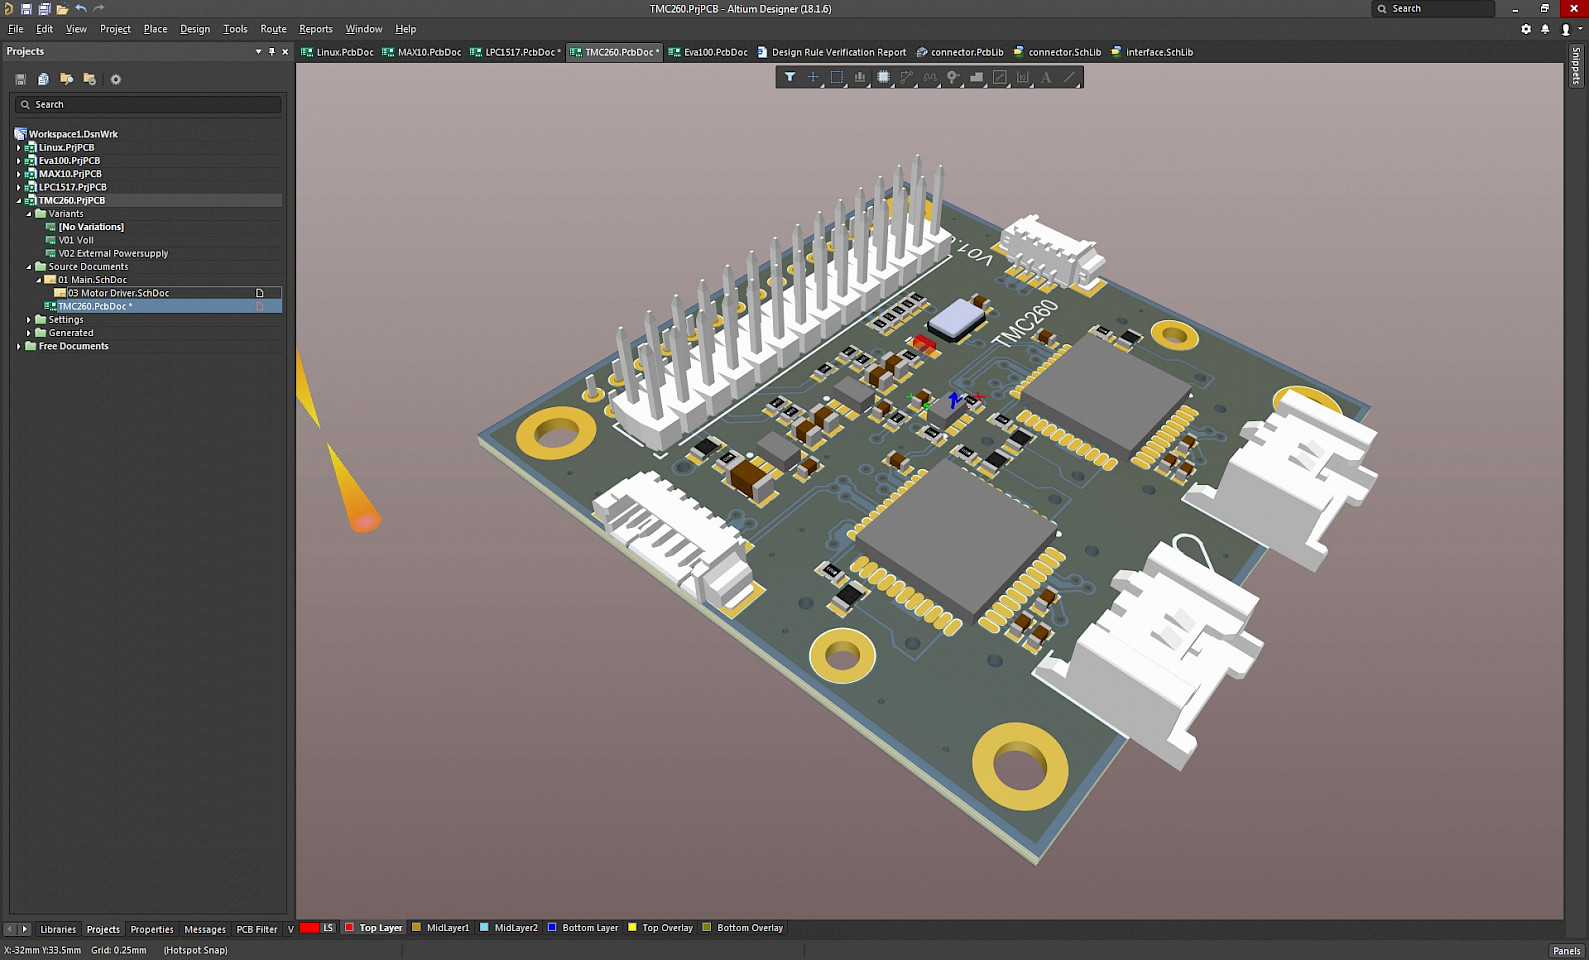Choose the place via tool
This screenshot has width=1589, height=960.
click(953, 77)
